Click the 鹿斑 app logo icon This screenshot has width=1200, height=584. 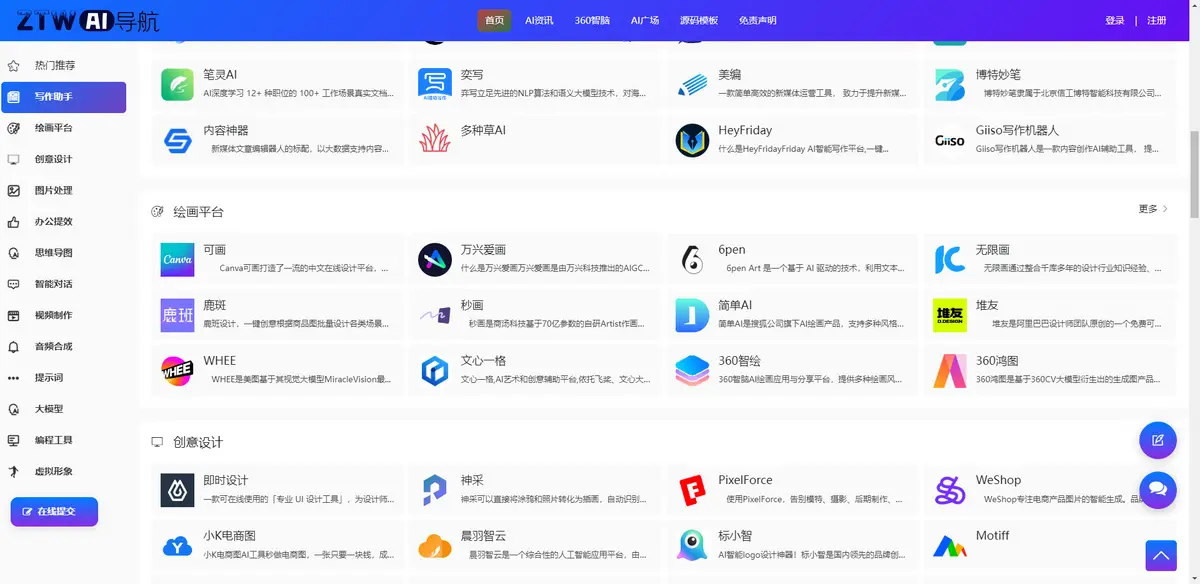177,314
